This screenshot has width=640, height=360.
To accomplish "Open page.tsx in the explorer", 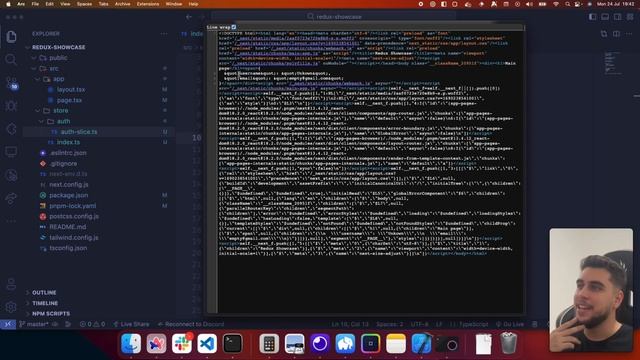I will pos(69,100).
